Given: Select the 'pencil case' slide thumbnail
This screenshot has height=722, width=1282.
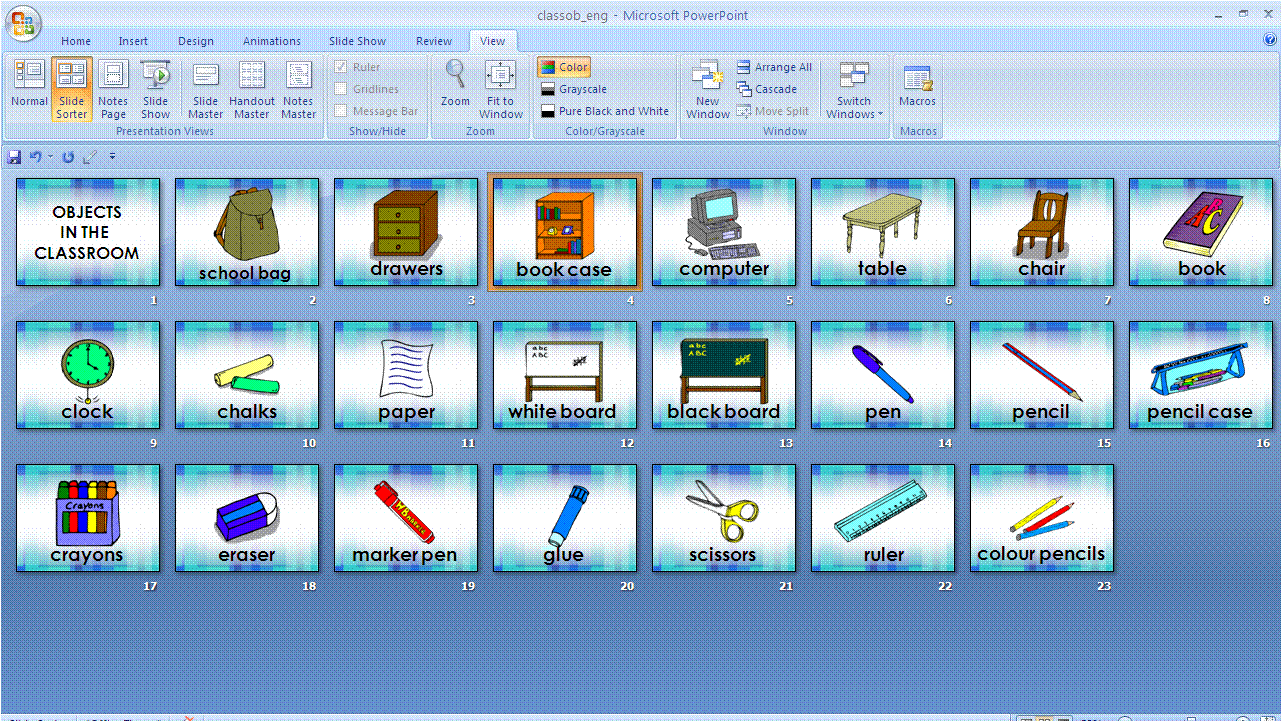Looking at the screenshot, I should click(1201, 375).
